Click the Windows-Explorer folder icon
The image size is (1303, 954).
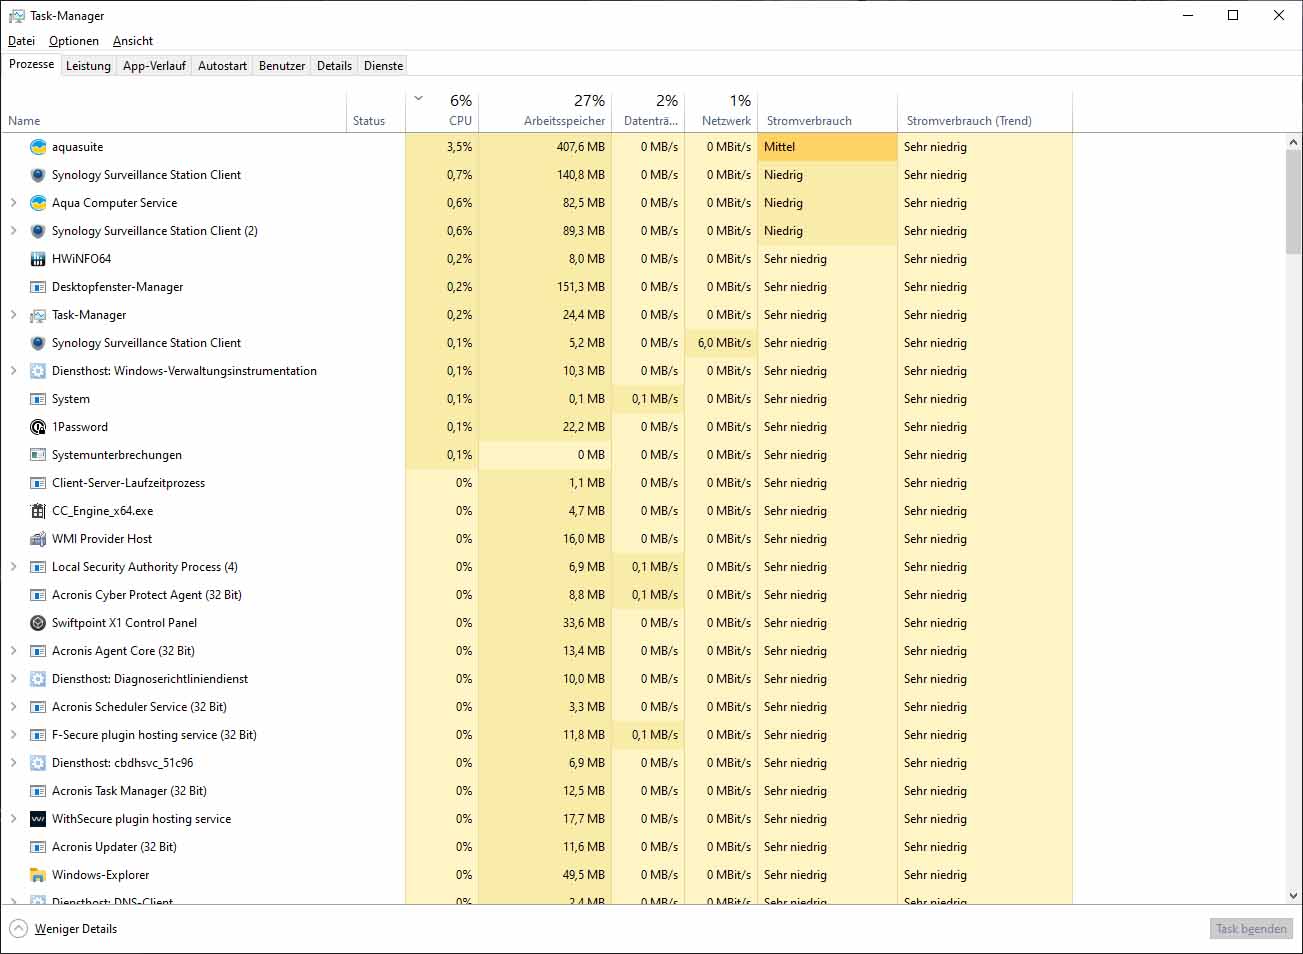point(38,875)
